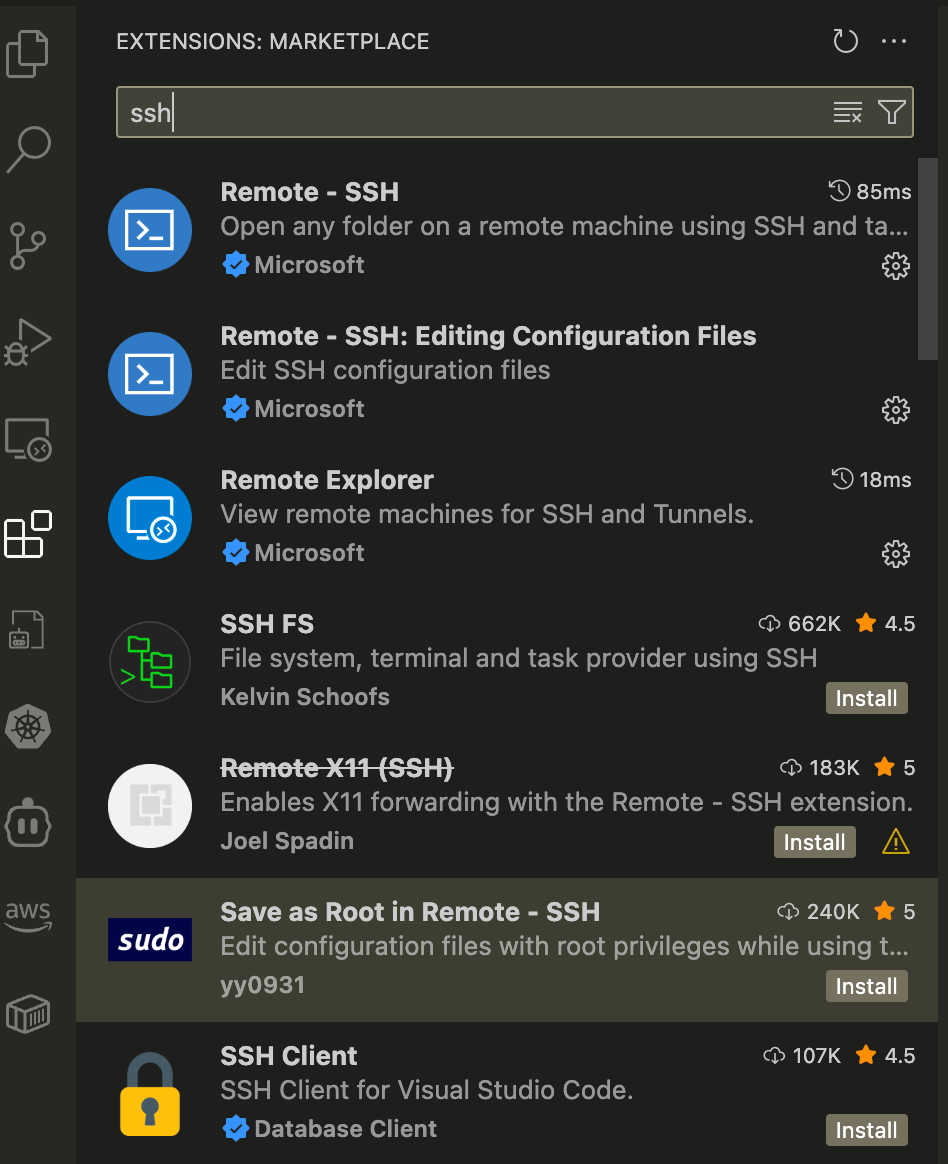Click the sudo extension logo
The height and width of the screenshot is (1164, 948).
click(150, 940)
